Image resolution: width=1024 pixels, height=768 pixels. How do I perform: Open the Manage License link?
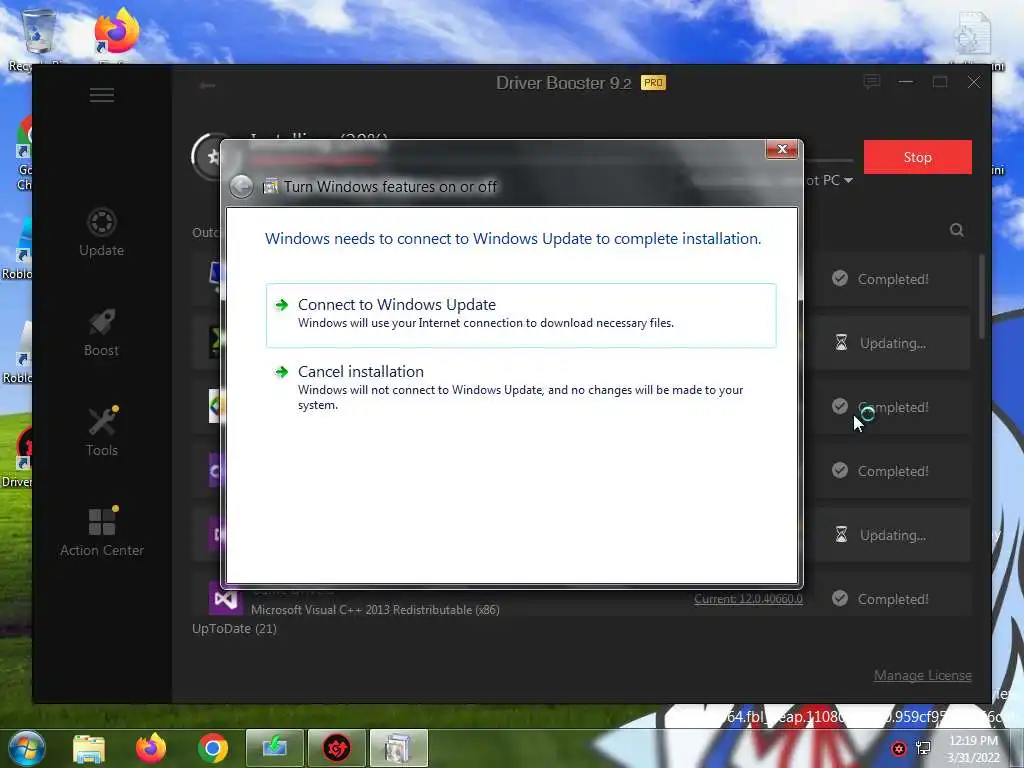coord(922,675)
